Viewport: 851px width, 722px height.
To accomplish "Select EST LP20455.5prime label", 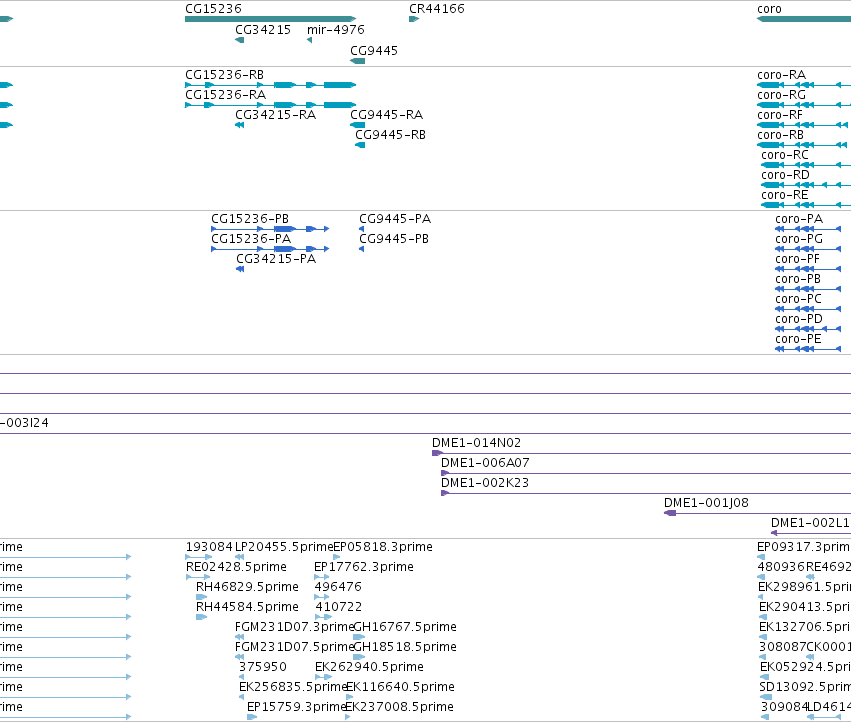I will (284, 547).
